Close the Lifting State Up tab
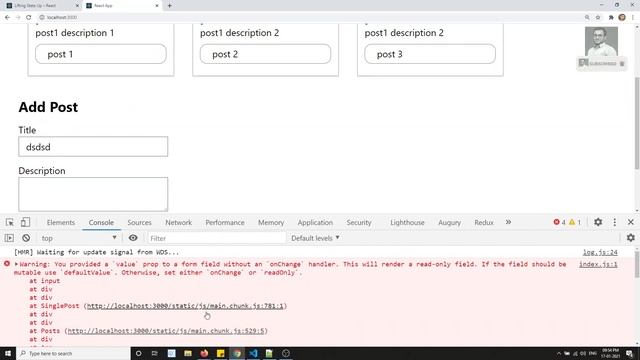The image size is (640, 360). (77, 6)
